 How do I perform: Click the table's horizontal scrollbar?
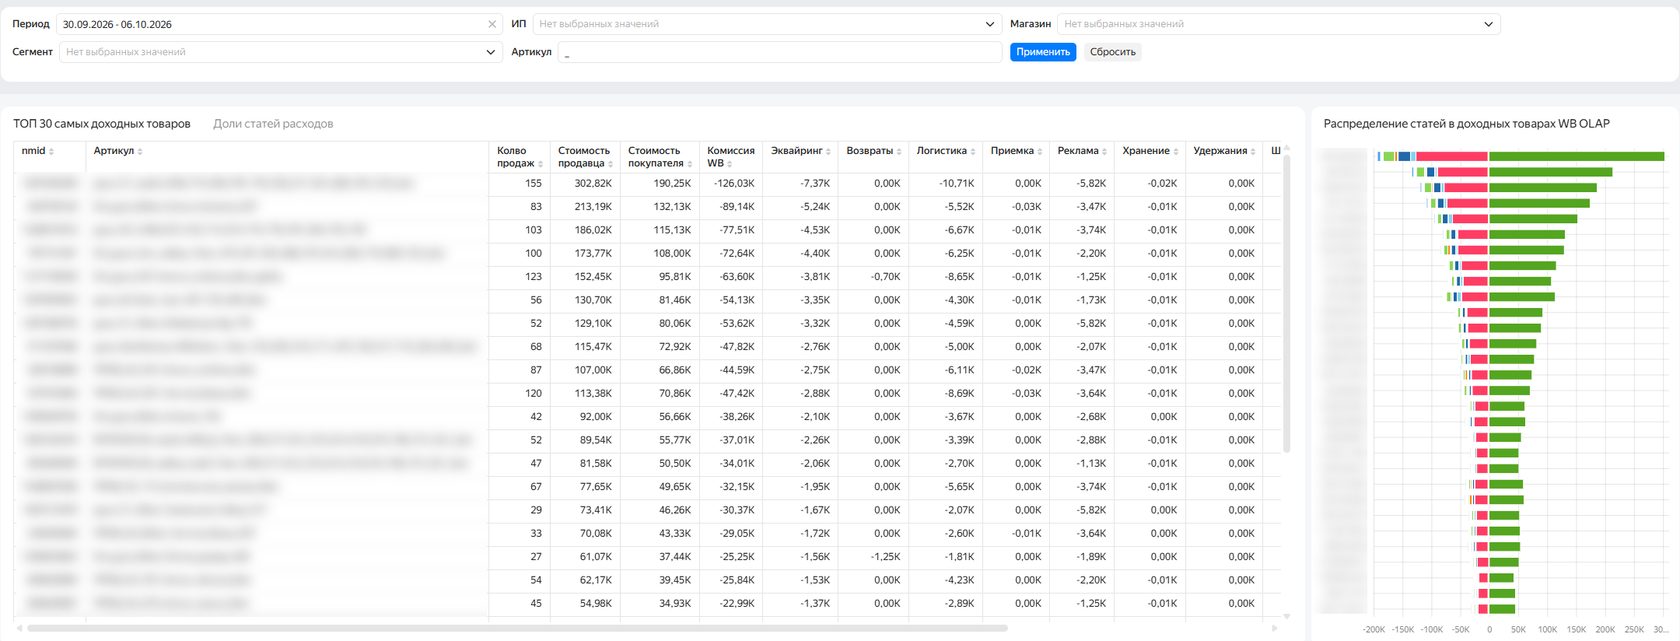(517, 628)
